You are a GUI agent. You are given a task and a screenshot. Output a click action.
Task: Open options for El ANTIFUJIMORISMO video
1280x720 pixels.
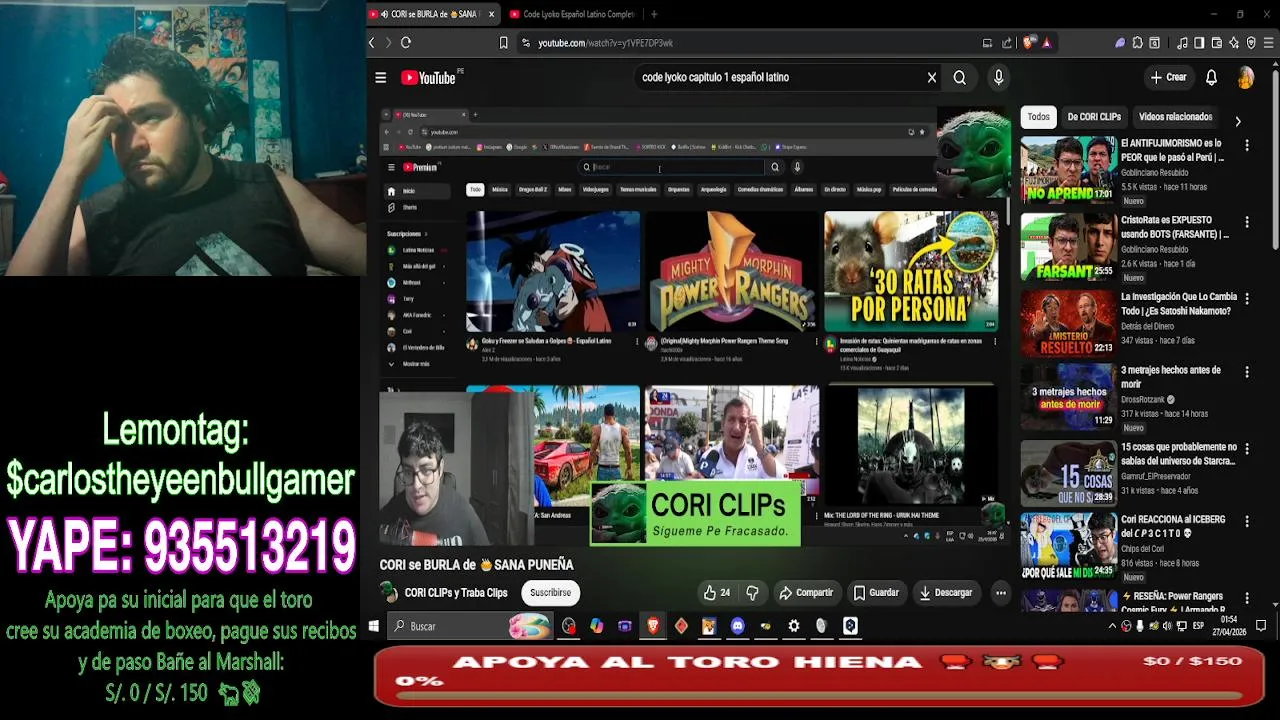click(1246, 145)
